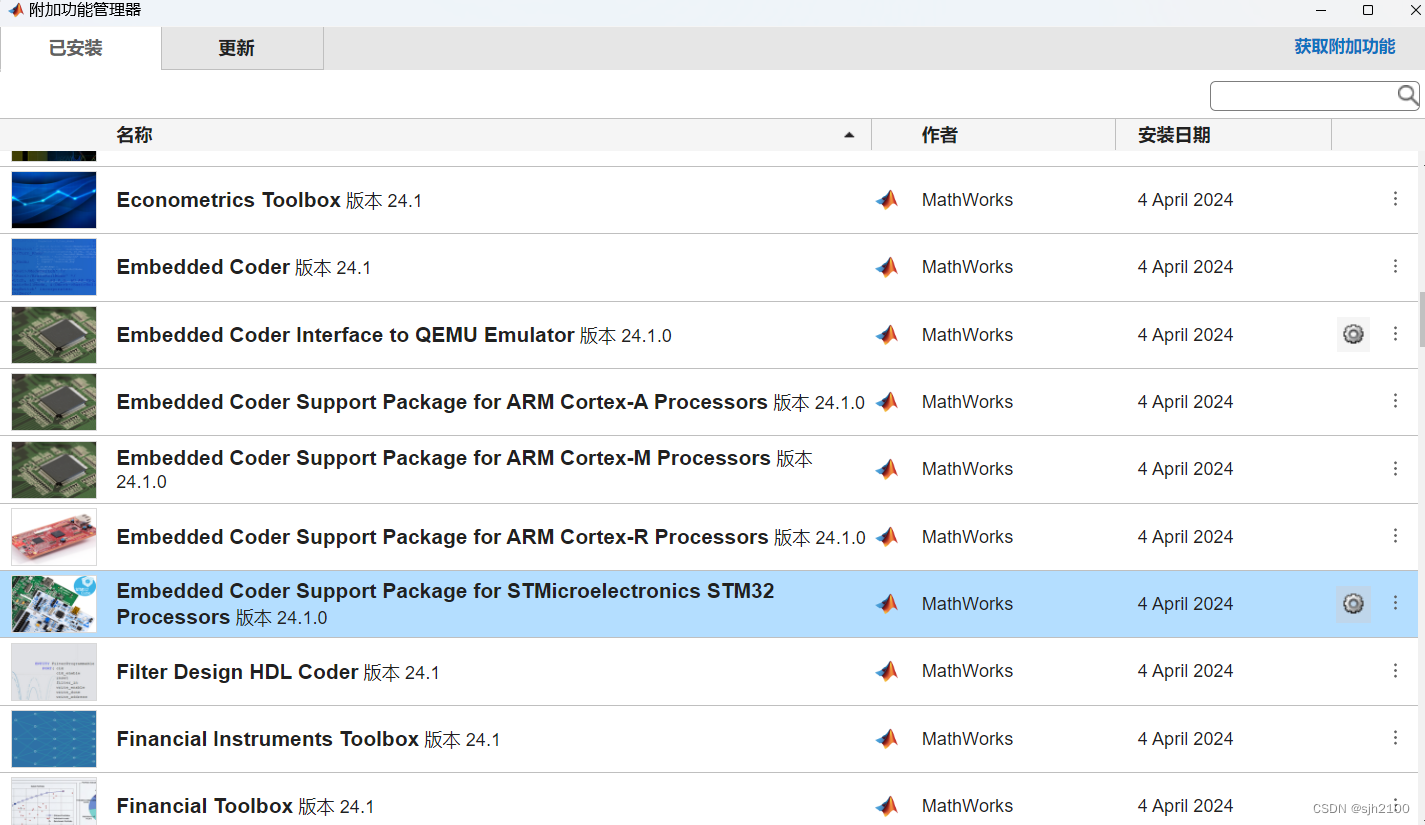Image resolution: width=1425 pixels, height=825 pixels.
Task: Open three-dot menu for STM32 Processors row
Action: [1395, 603]
